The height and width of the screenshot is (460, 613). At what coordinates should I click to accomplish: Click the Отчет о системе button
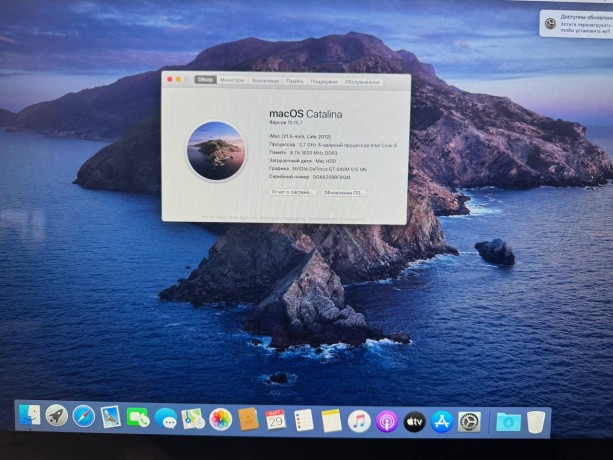(x=293, y=192)
